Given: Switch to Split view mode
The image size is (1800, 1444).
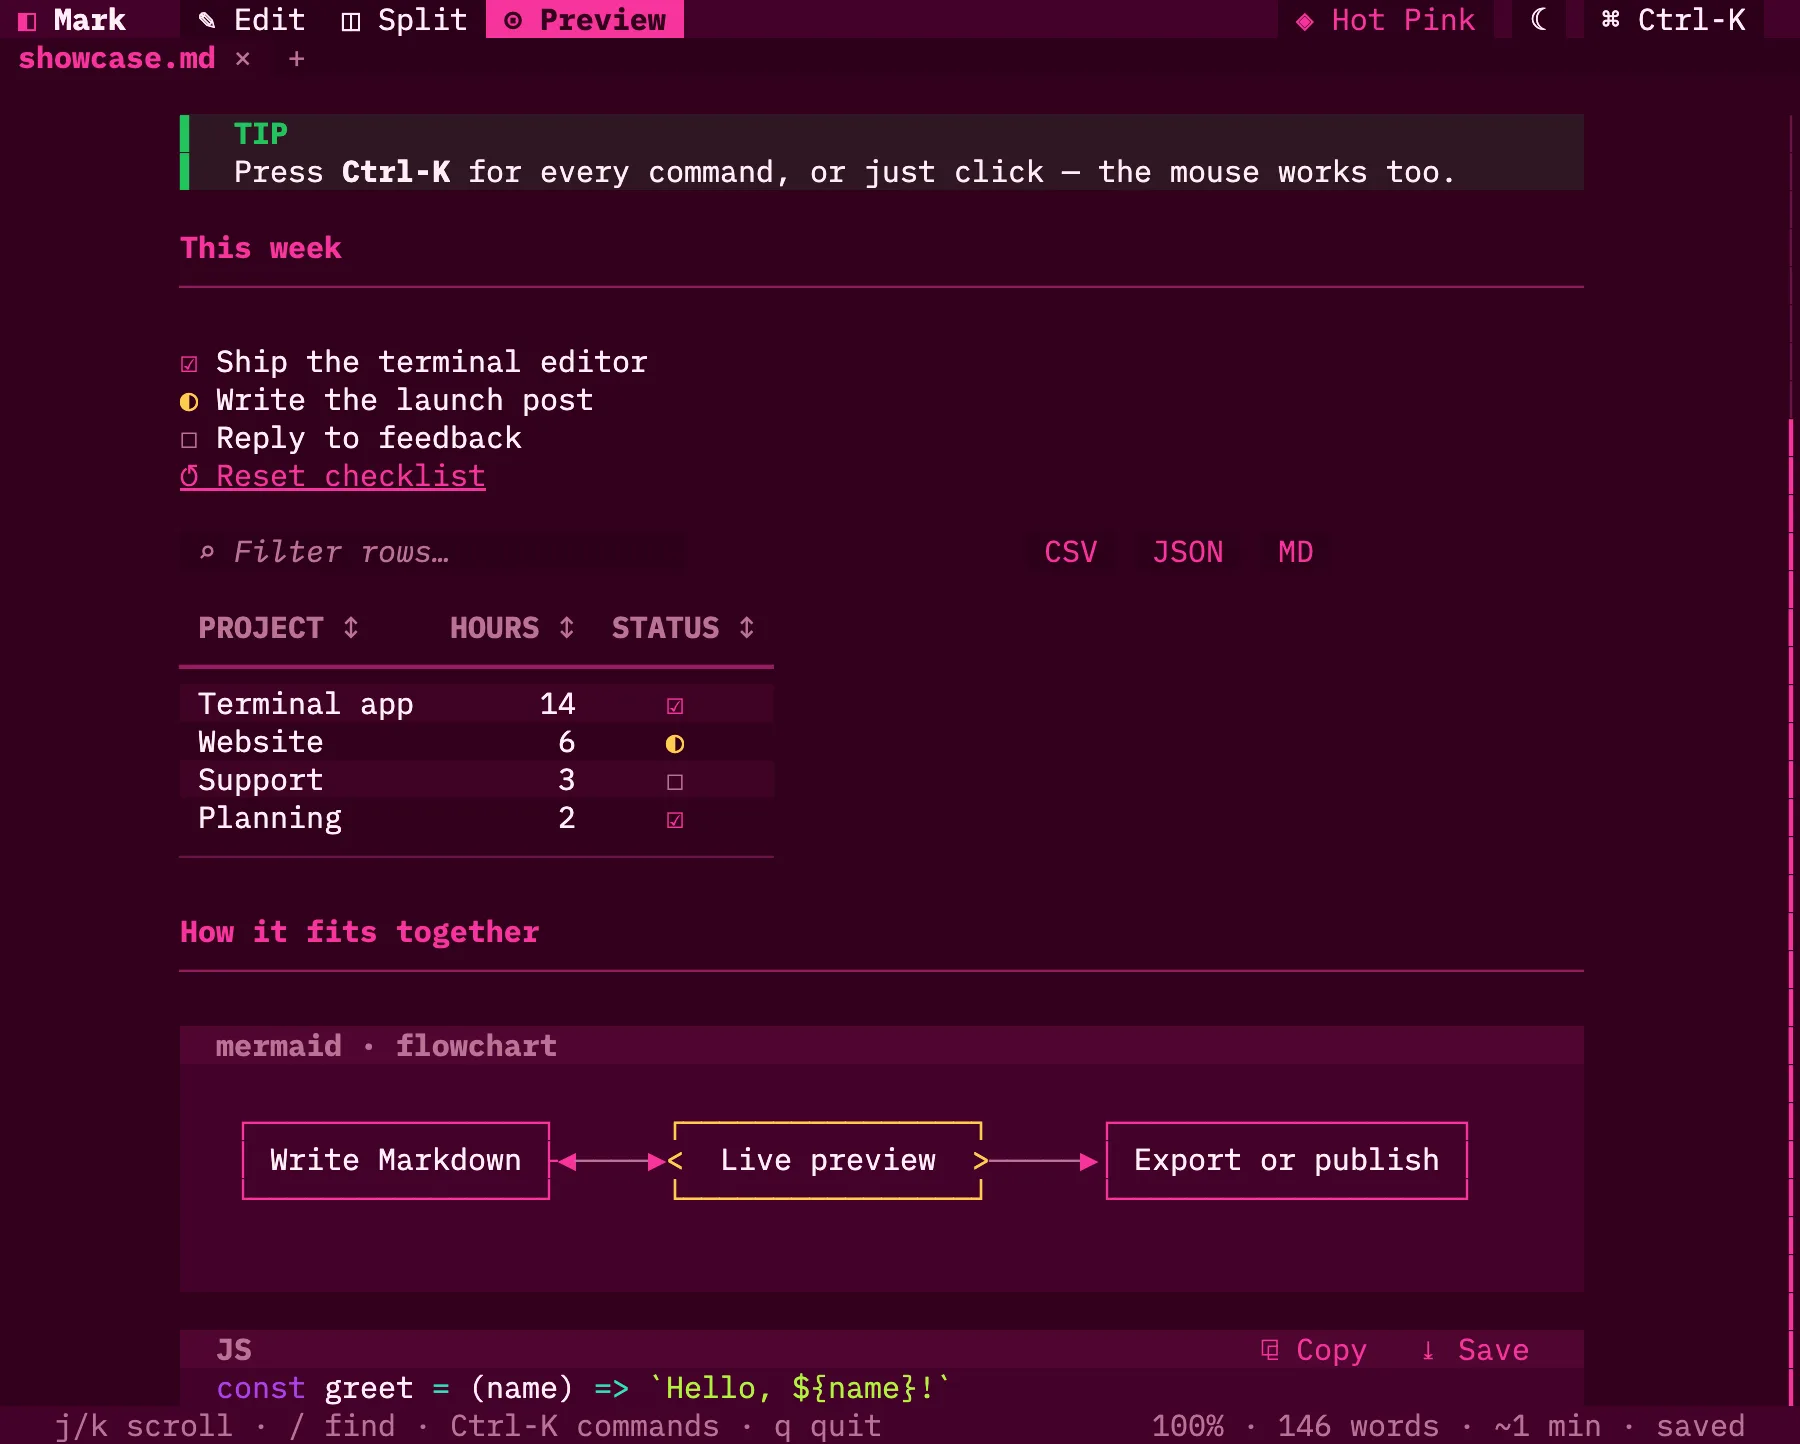Looking at the screenshot, I should [x=404, y=20].
